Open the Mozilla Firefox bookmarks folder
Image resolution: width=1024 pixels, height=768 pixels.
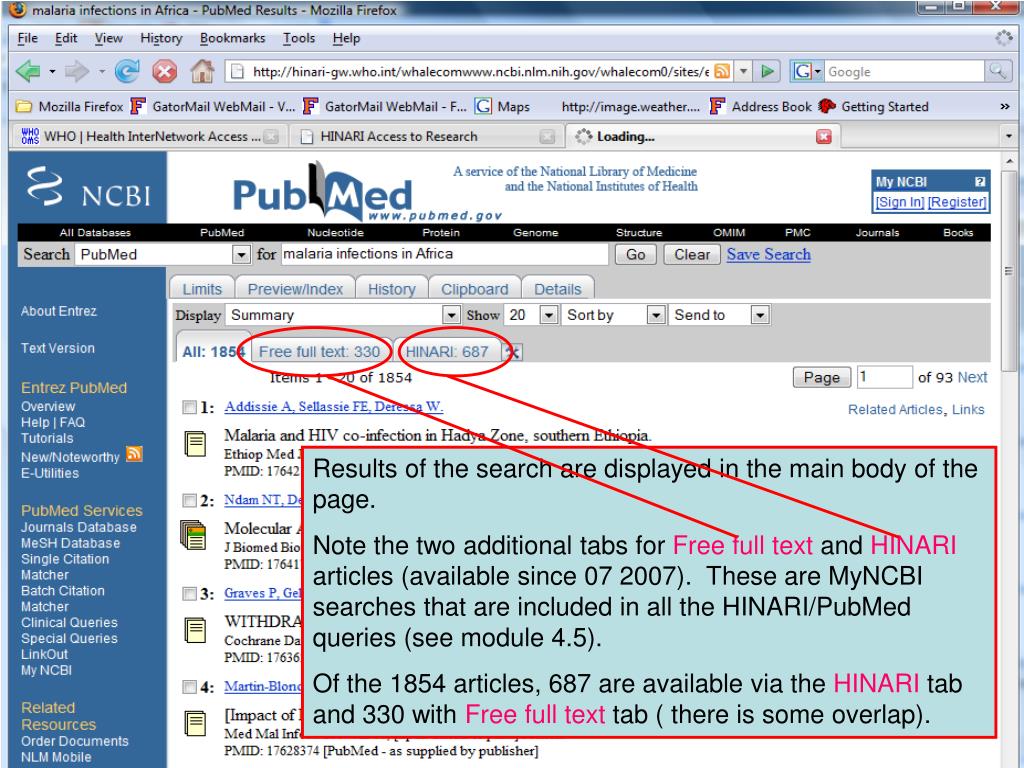pyautogui.click(x=69, y=106)
